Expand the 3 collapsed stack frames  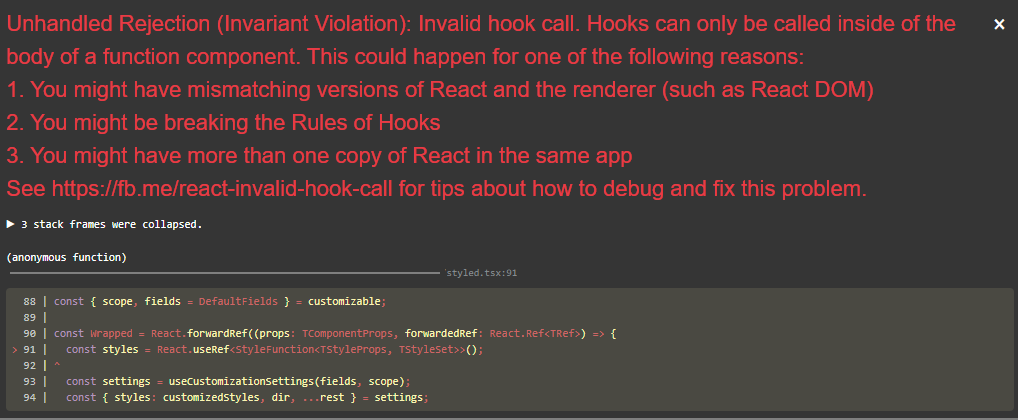[105, 225]
